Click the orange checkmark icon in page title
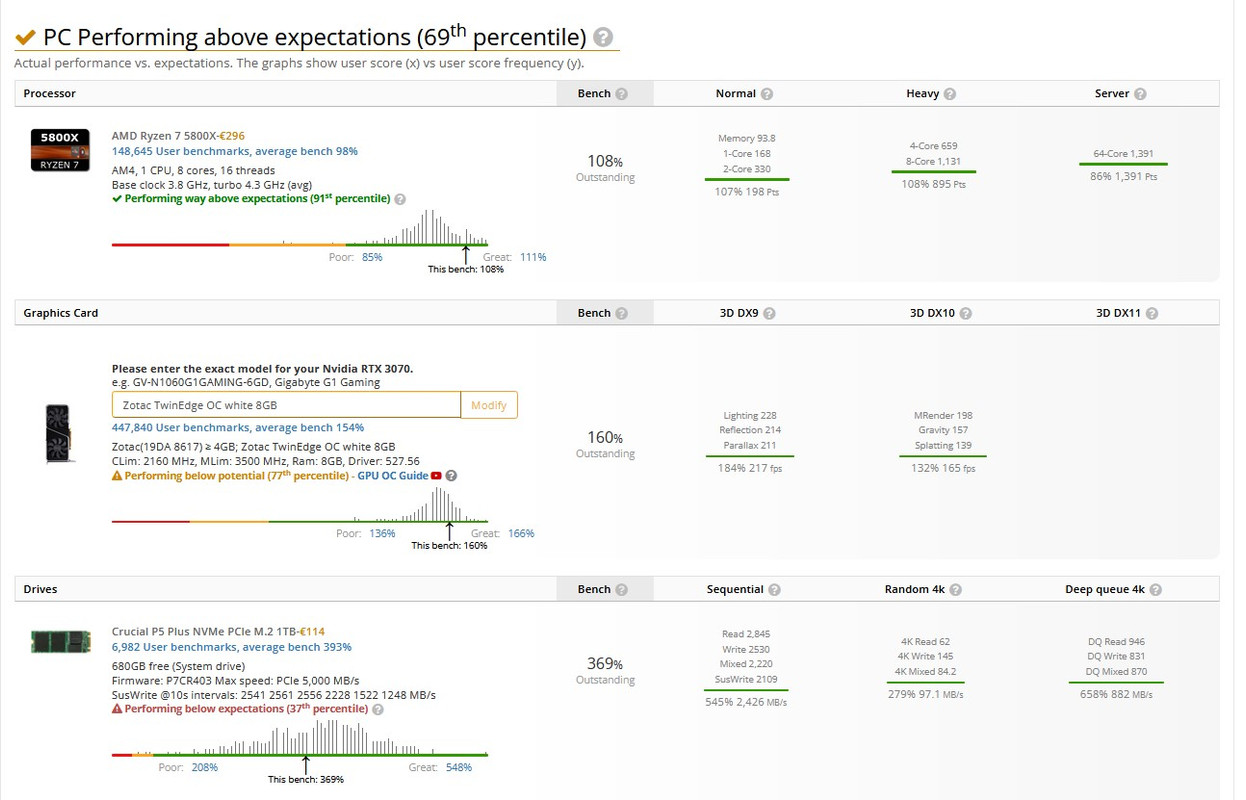The width and height of the screenshot is (1246, 800). click(x=26, y=38)
